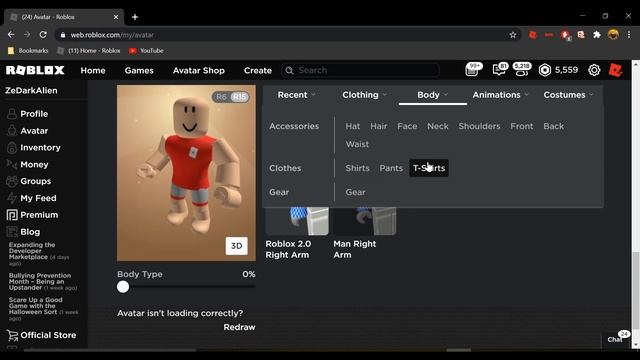
Task: Select Hair under Accessories
Action: (x=379, y=126)
